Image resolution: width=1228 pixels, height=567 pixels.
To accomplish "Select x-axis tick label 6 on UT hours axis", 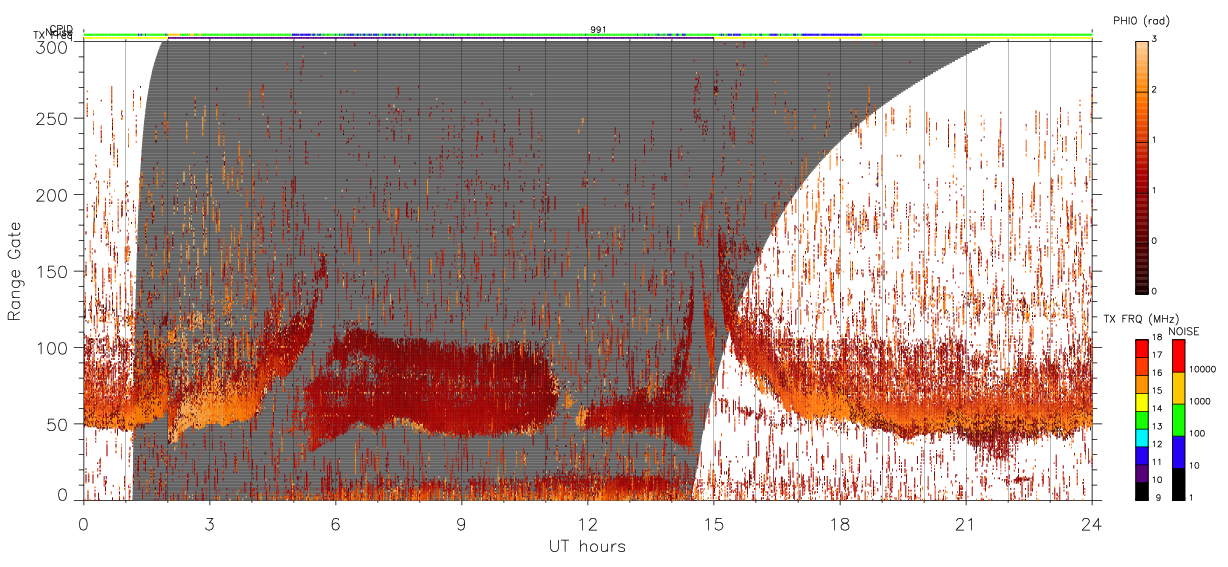I will [335, 522].
